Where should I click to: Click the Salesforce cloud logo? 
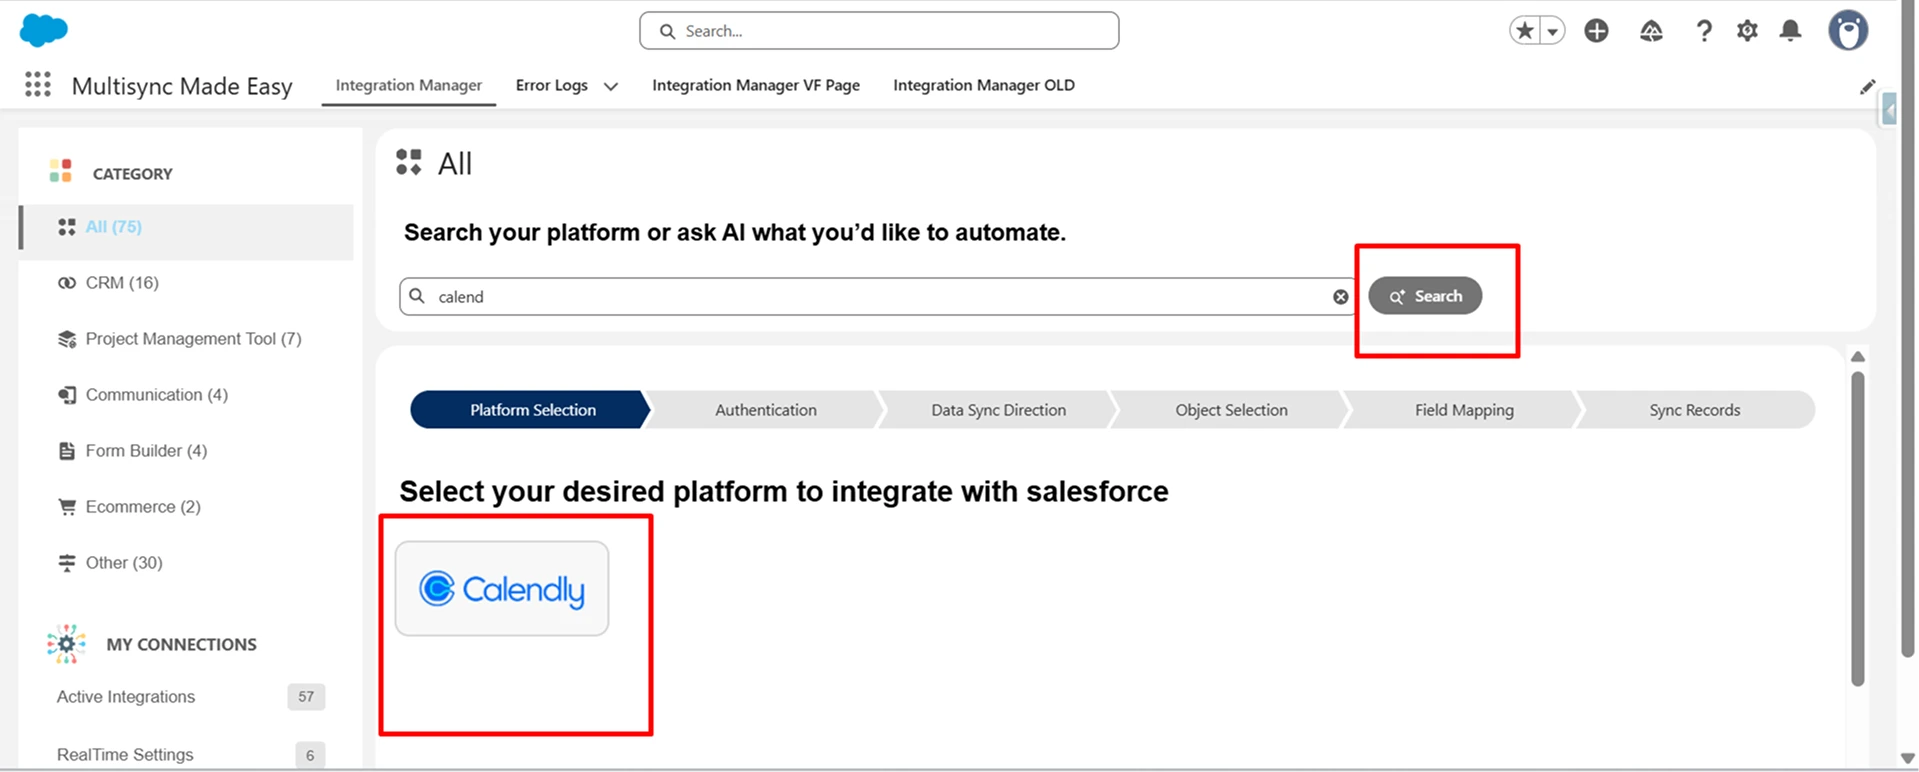[x=44, y=31]
